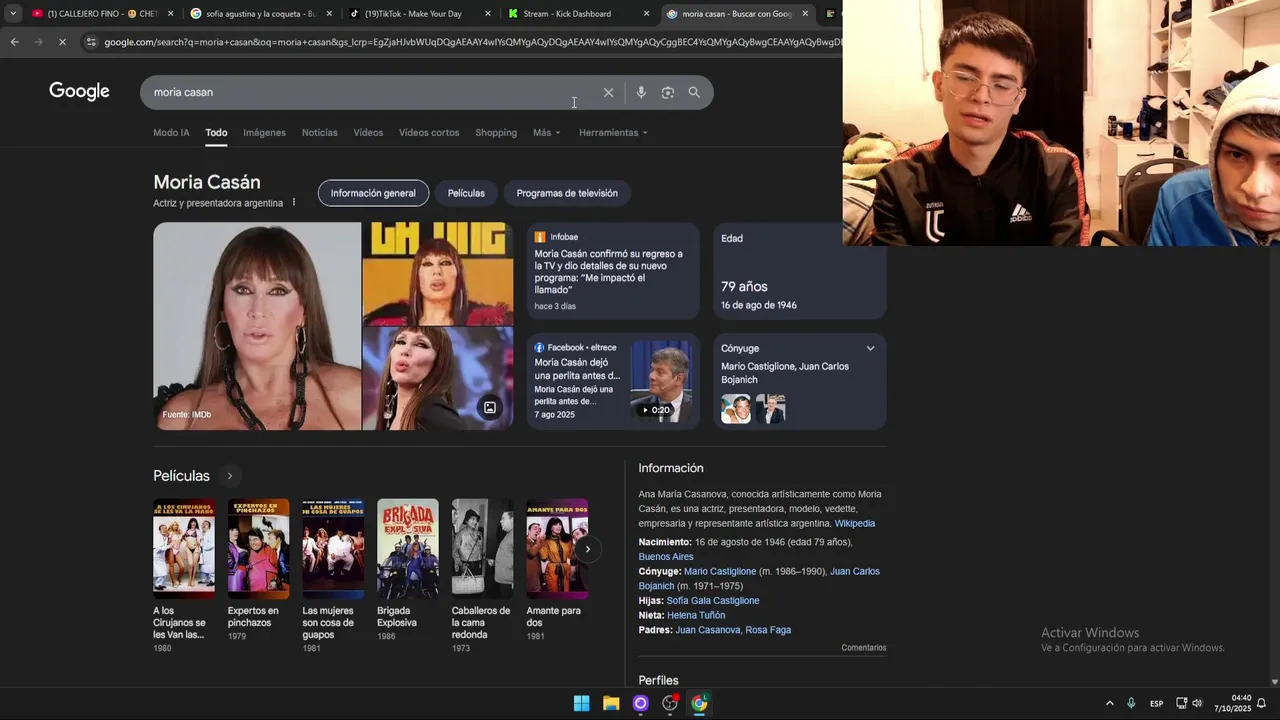Open the three-dot menu beside Actriz y presentadora
The height and width of the screenshot is (720, 1280).
pos(293,203)
